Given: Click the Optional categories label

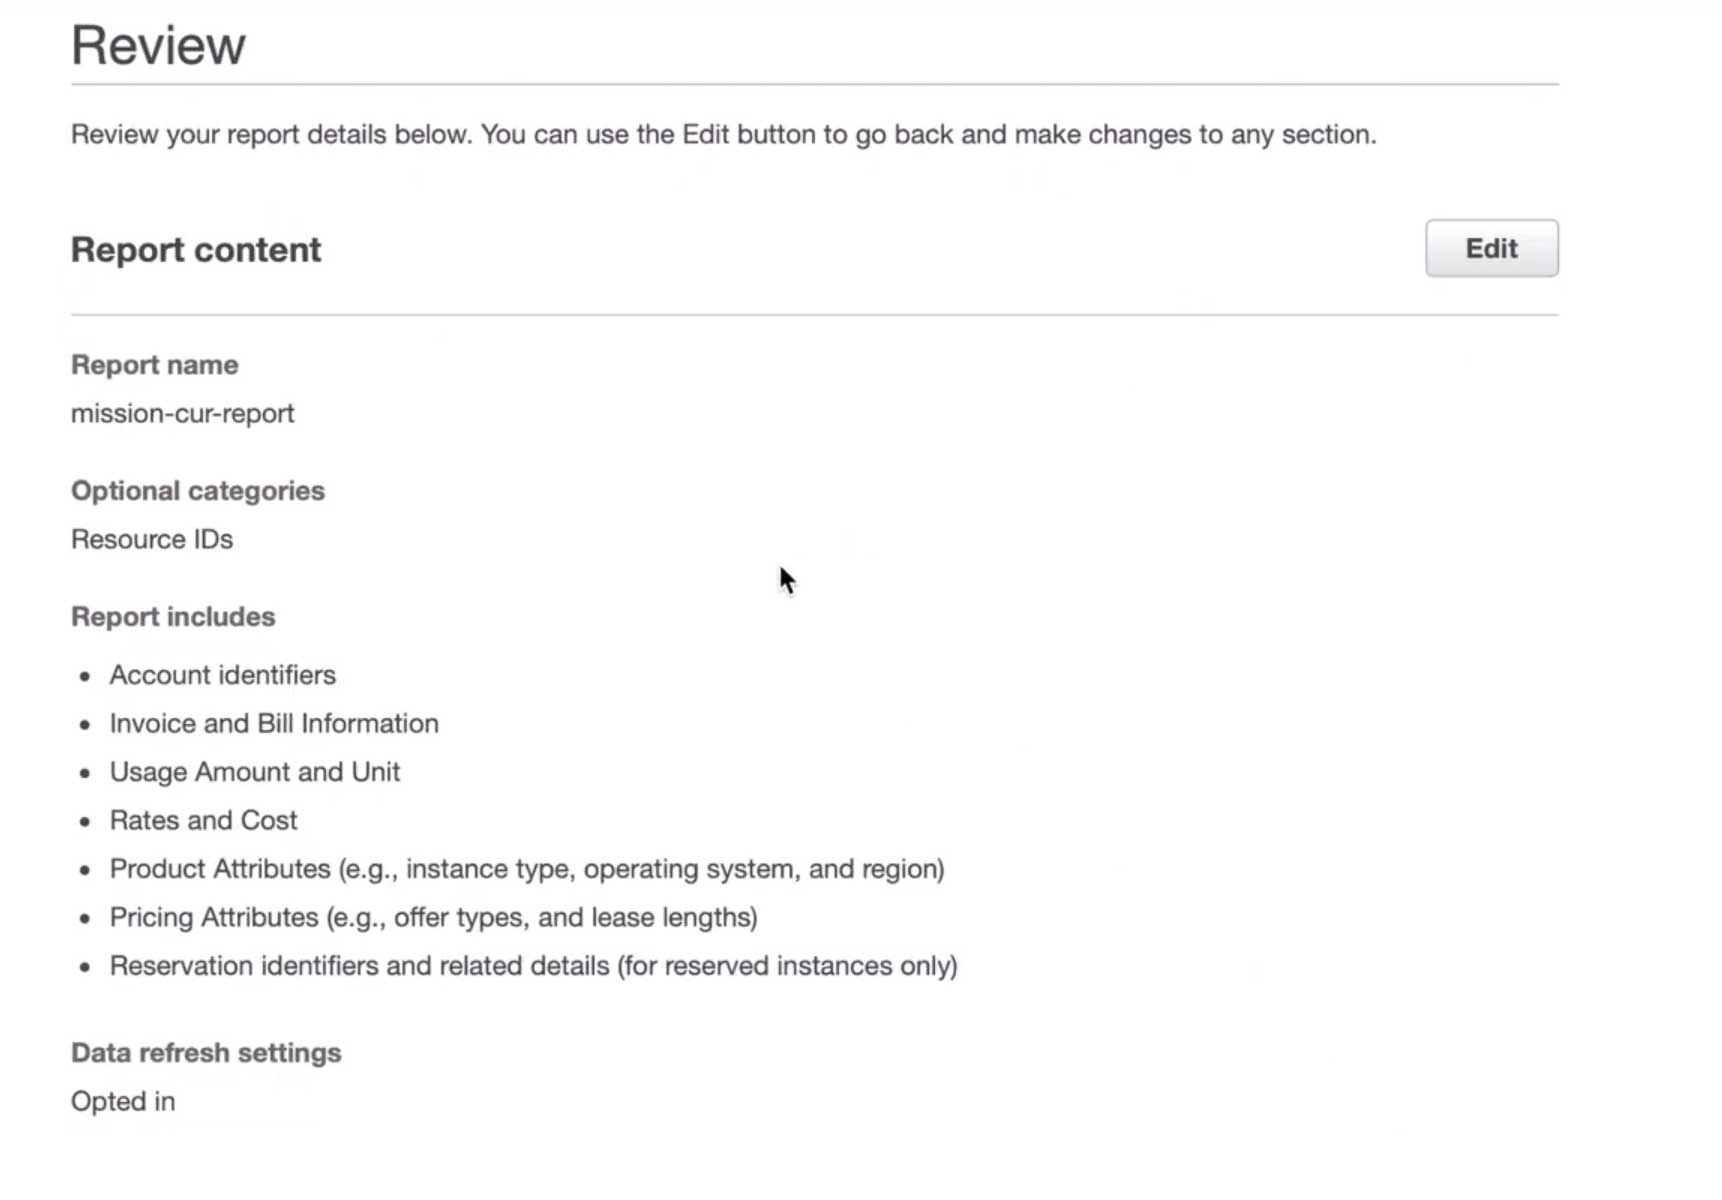Looking at the screenshot, I should [x=197, y=491].
